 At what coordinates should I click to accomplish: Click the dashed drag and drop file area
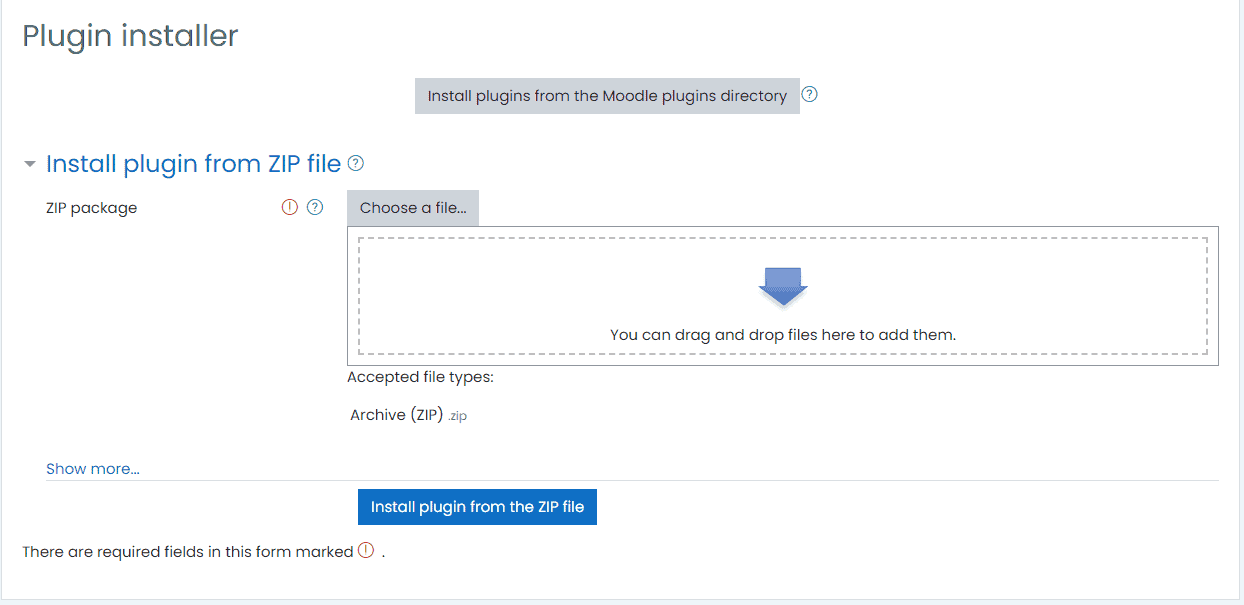[783, 296]
